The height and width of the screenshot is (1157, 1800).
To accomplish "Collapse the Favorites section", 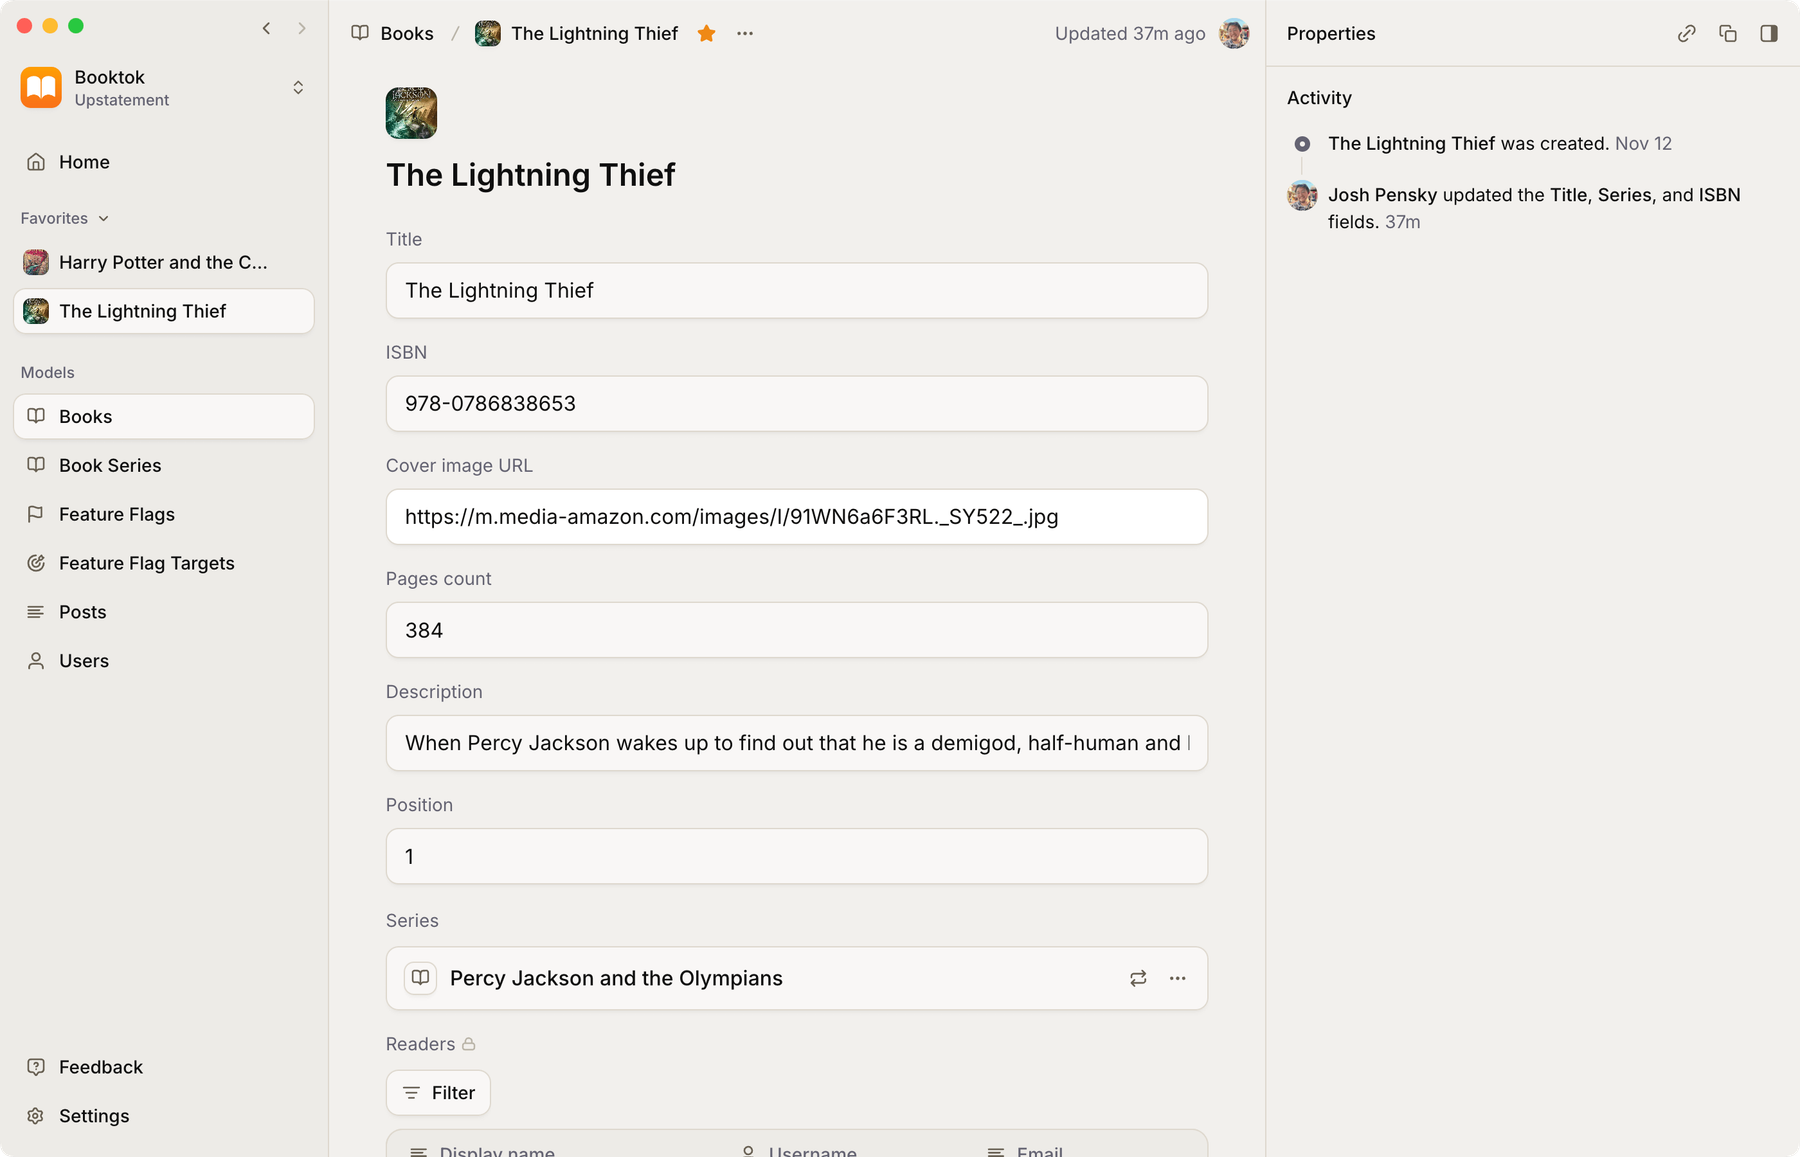I will (x=103, y=218).
